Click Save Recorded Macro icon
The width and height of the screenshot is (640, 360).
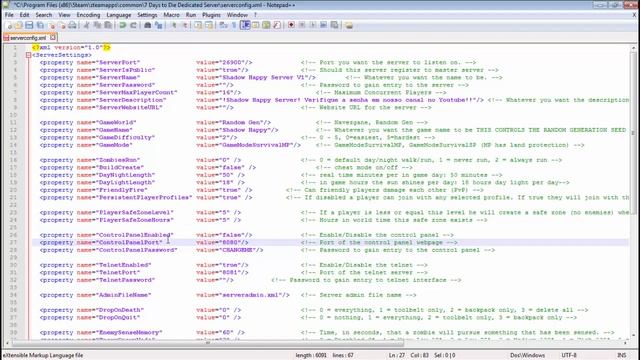pos(334,25)
